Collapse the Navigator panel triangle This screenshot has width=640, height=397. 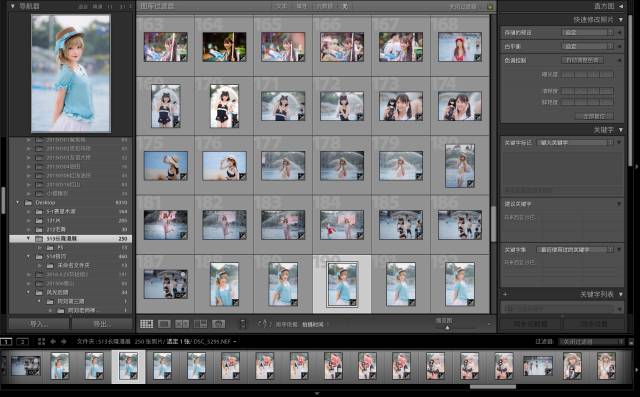point(13,7)
